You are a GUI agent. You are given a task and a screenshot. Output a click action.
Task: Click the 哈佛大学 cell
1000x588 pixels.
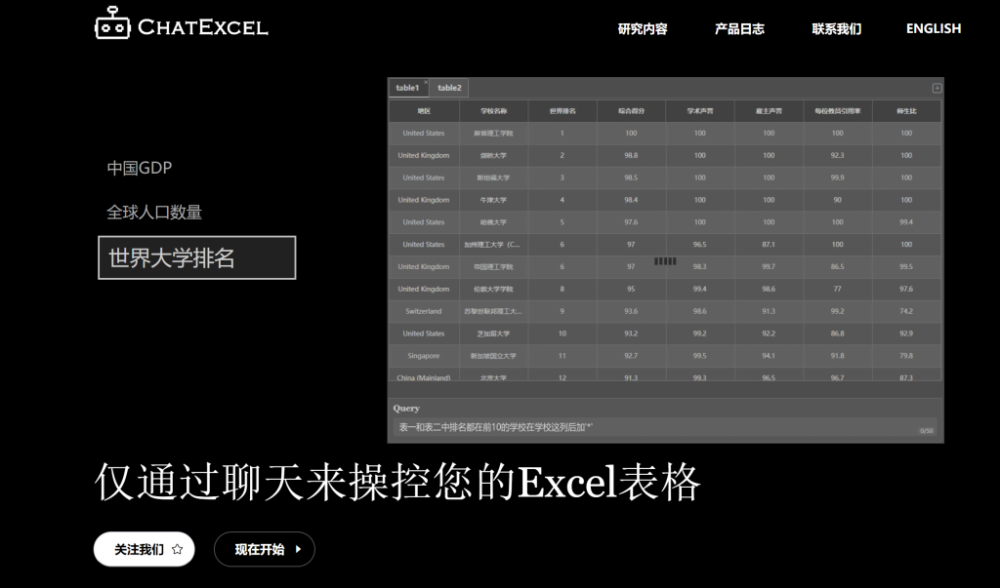coord(494,223)
